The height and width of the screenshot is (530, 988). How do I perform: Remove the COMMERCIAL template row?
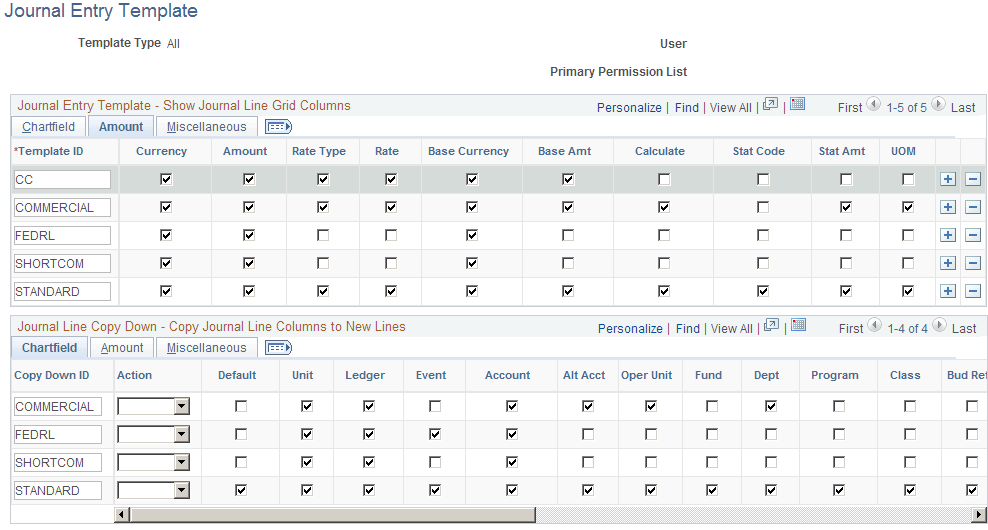point(973,207)
